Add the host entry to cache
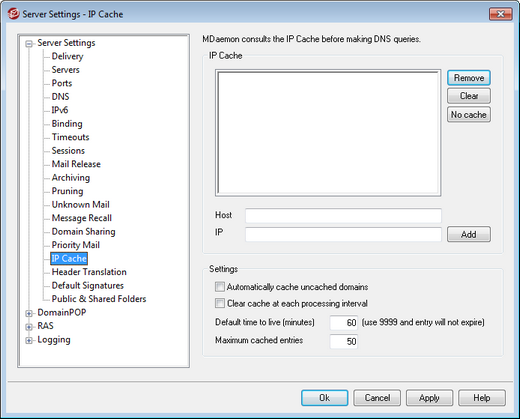This screenshot has width=520, height=419. click(x=469, y=234)
